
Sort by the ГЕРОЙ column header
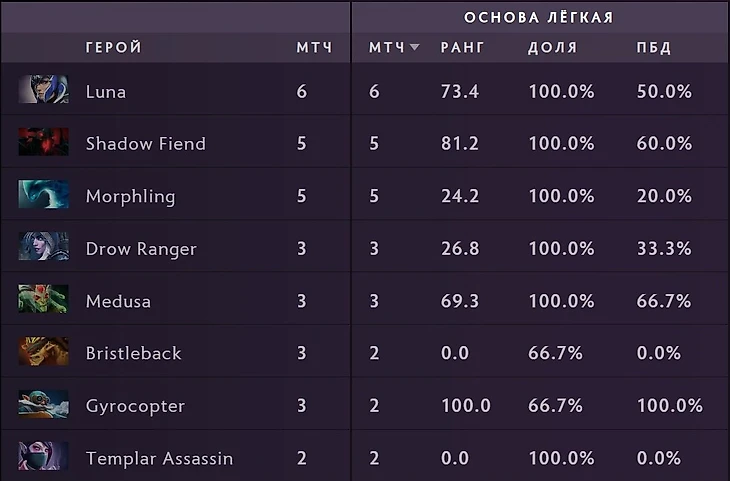[114, 47]
